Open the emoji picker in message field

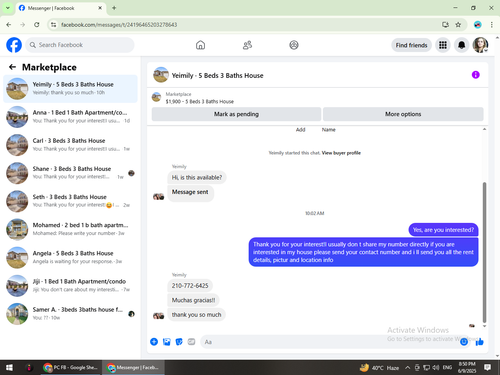(x=464, y=342)
